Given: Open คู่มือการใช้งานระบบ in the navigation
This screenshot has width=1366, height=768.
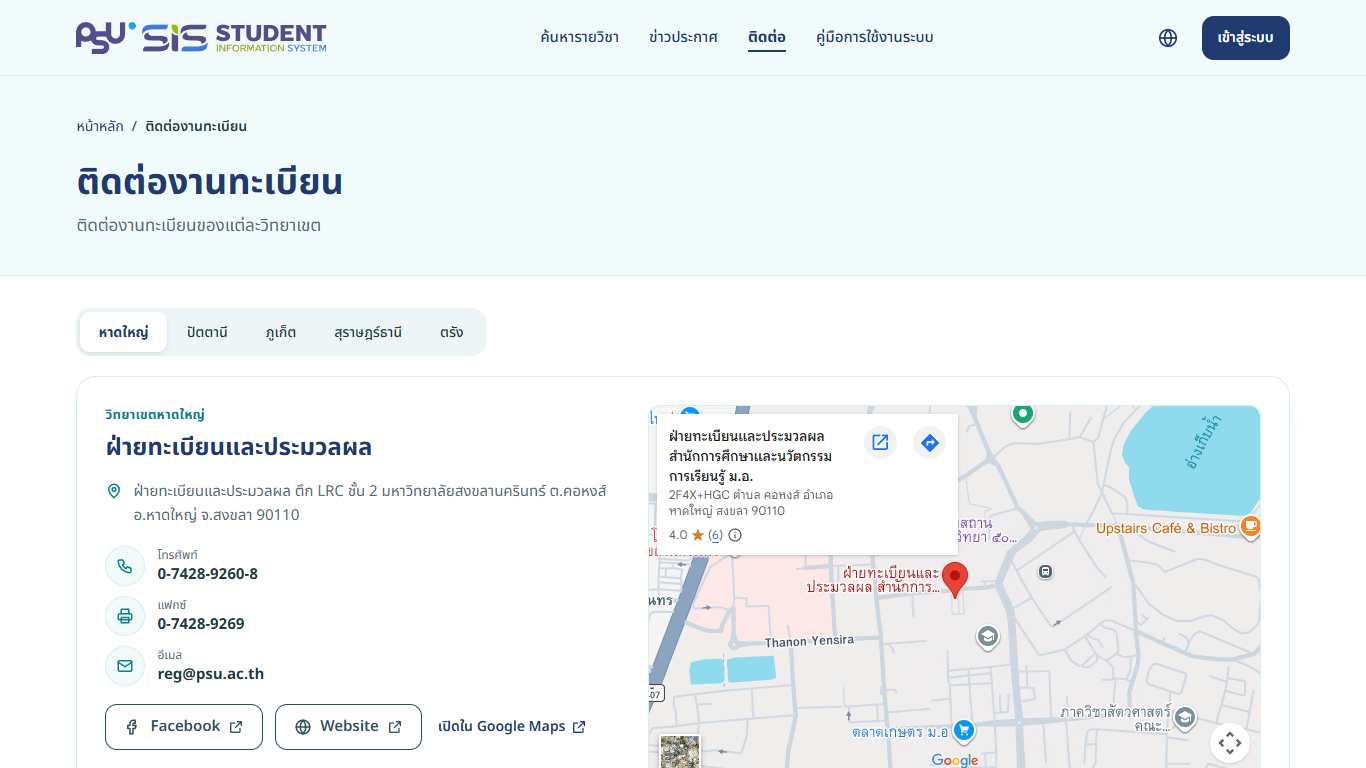Looking at the screenshot, I should (875, 37).
